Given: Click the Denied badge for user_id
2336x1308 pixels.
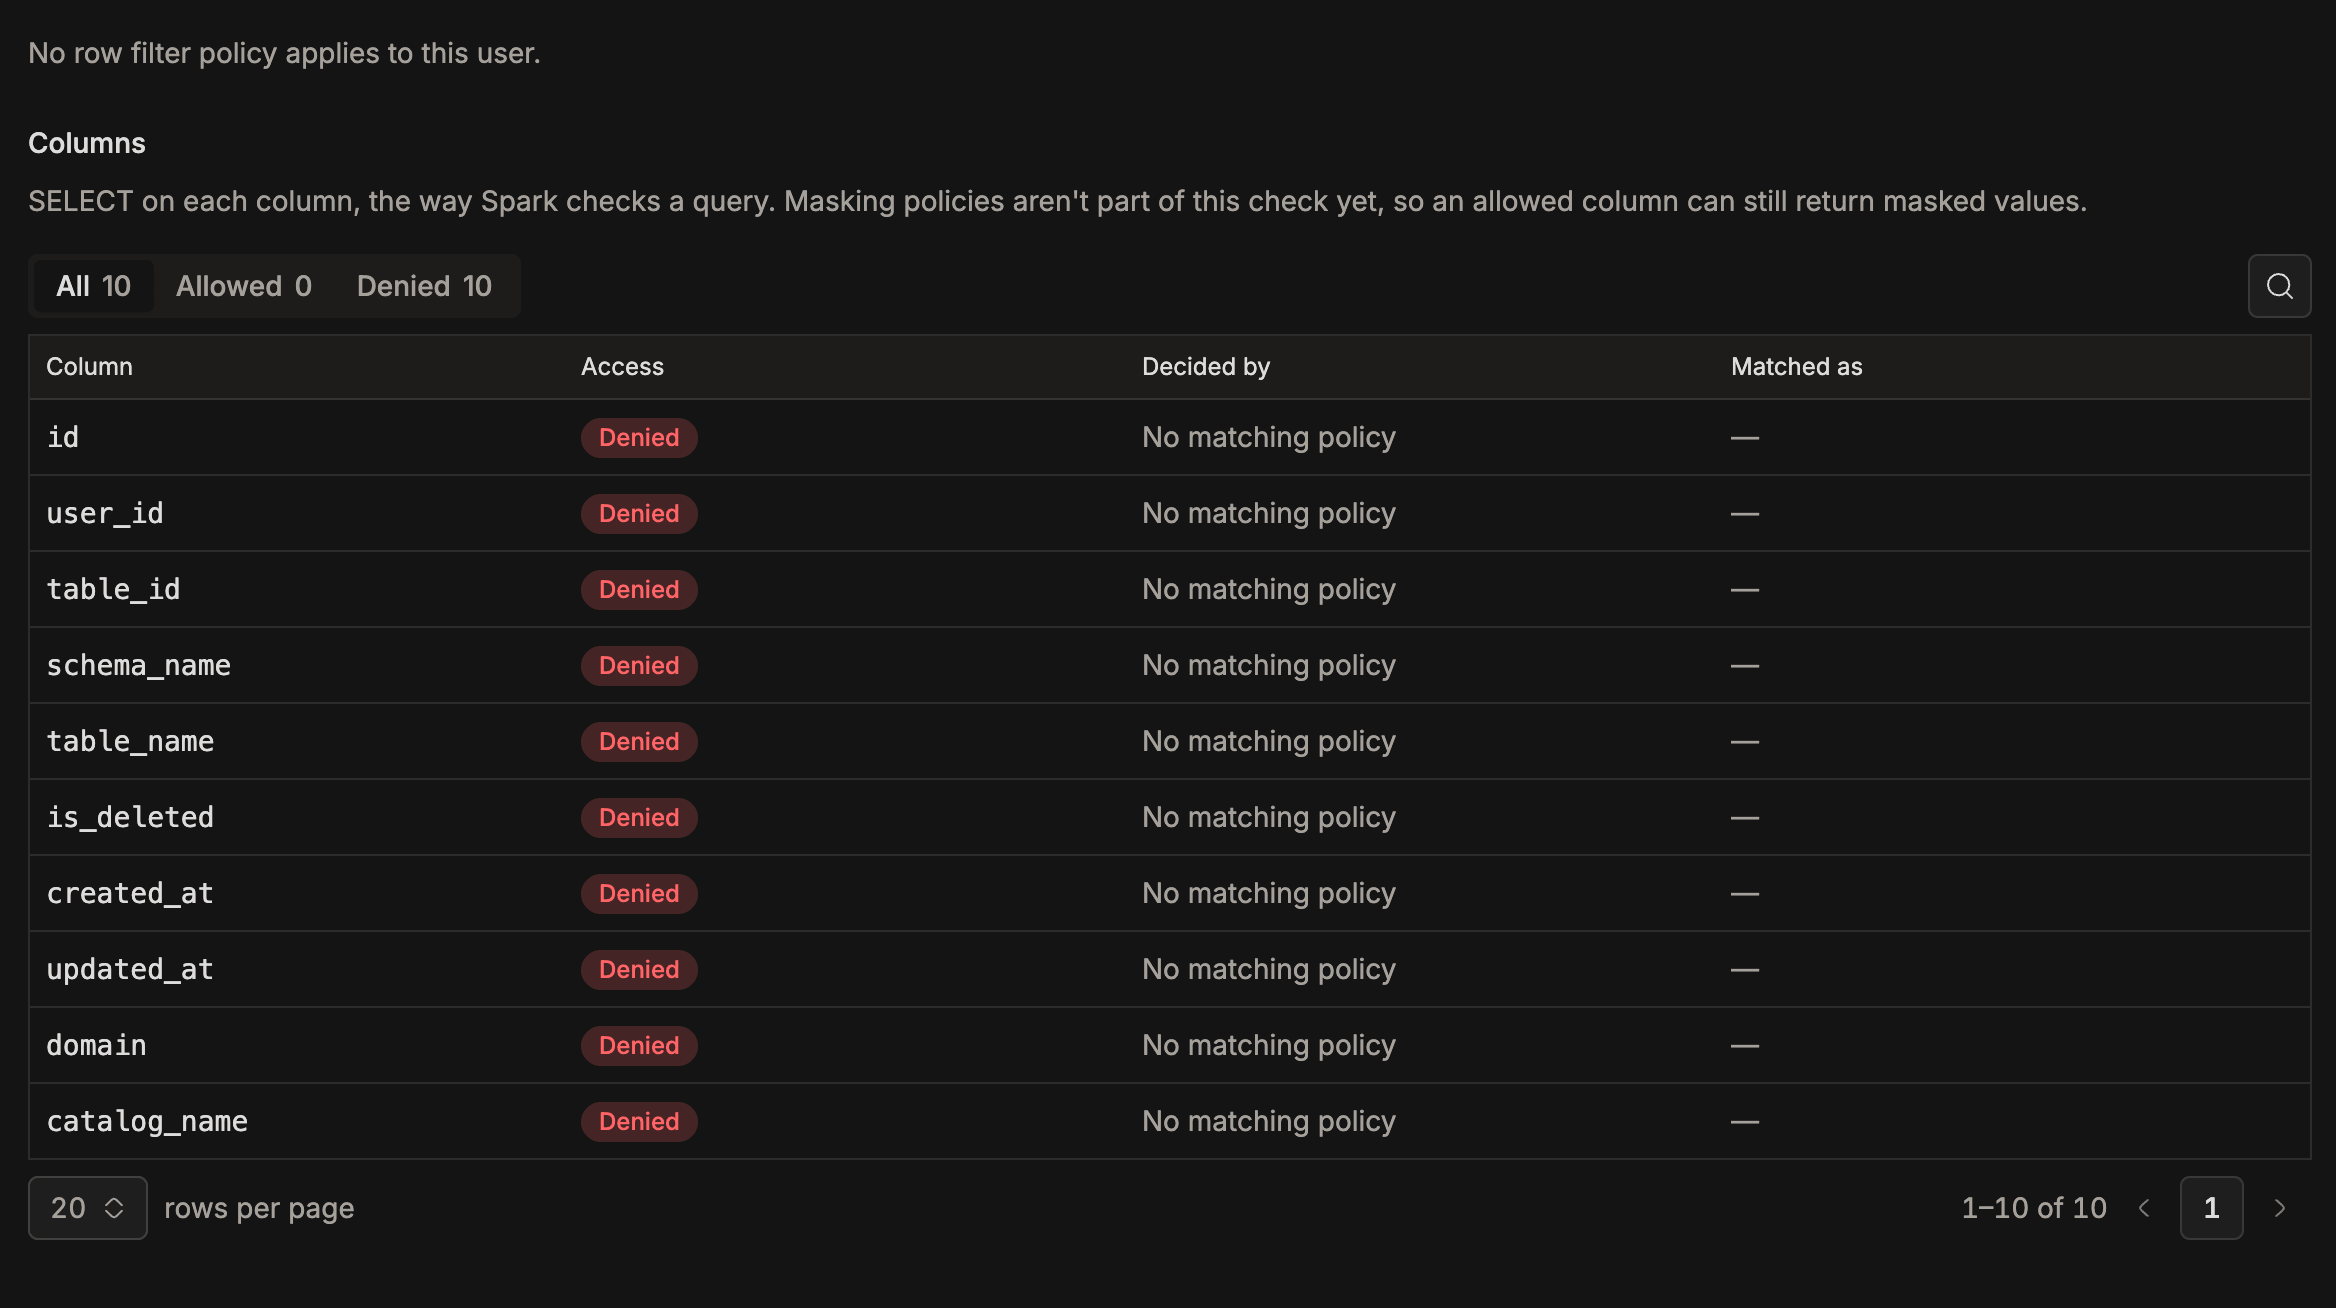Looking at the screenshot, I should [x=639, y=514].
